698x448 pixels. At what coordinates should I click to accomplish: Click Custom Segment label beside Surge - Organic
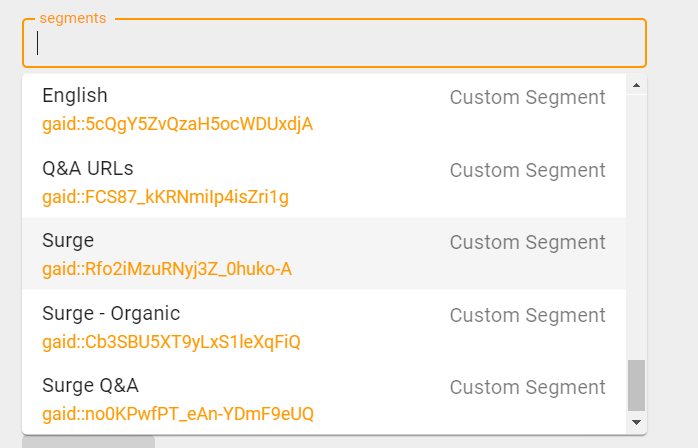pyautogui.click(x=527, y=315)
